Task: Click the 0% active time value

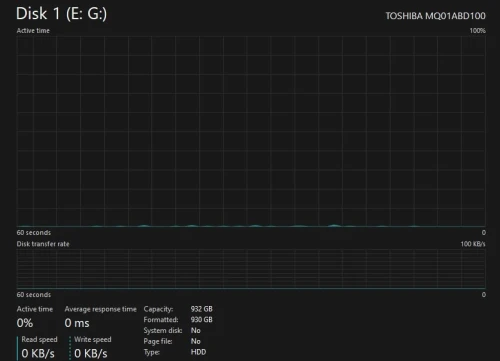Action: coord(25,323)
